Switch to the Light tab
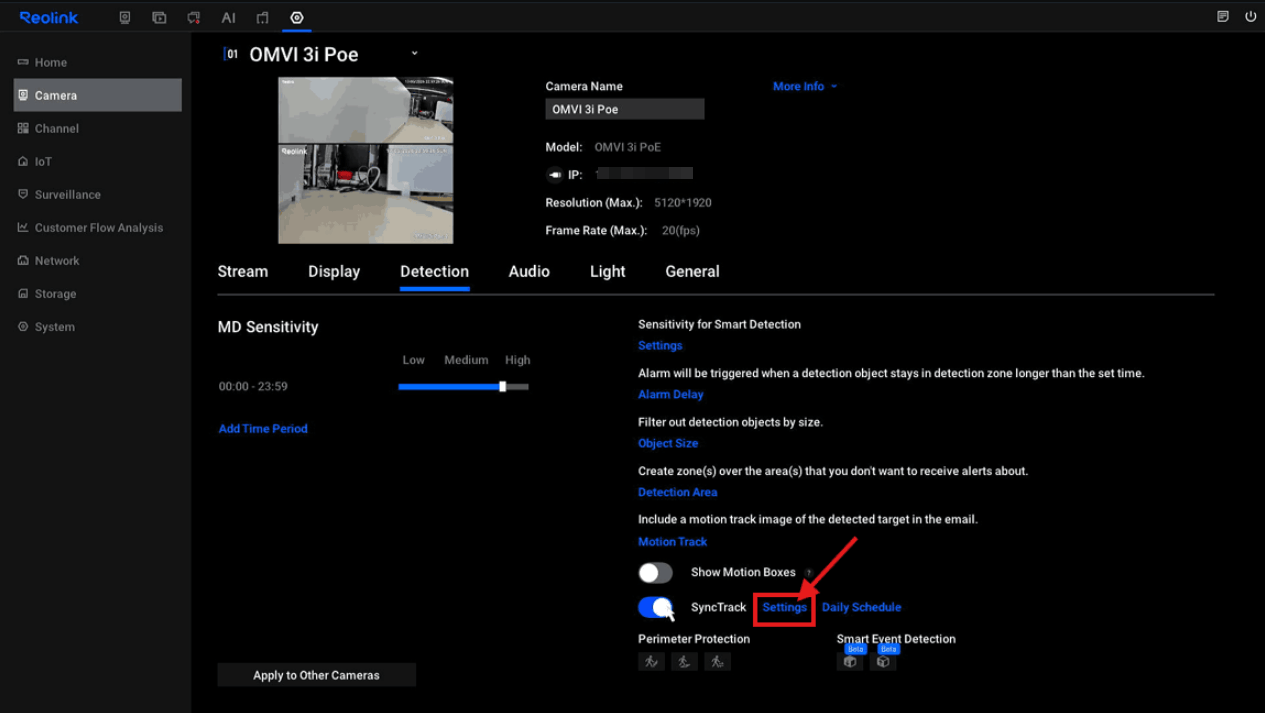Viewport: 1265px width, 713px height. coord(608,271)
